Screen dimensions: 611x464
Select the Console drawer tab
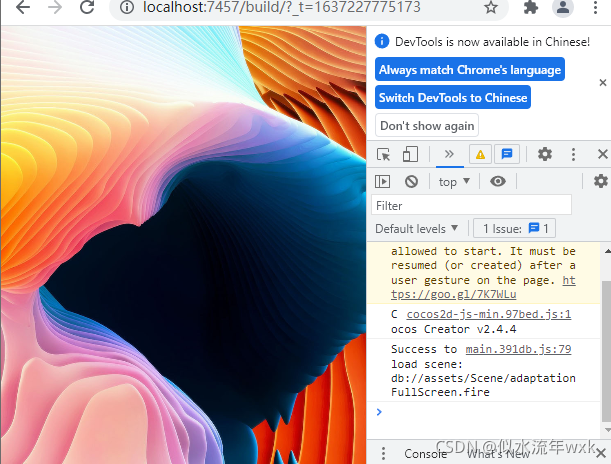coord(426,454)
